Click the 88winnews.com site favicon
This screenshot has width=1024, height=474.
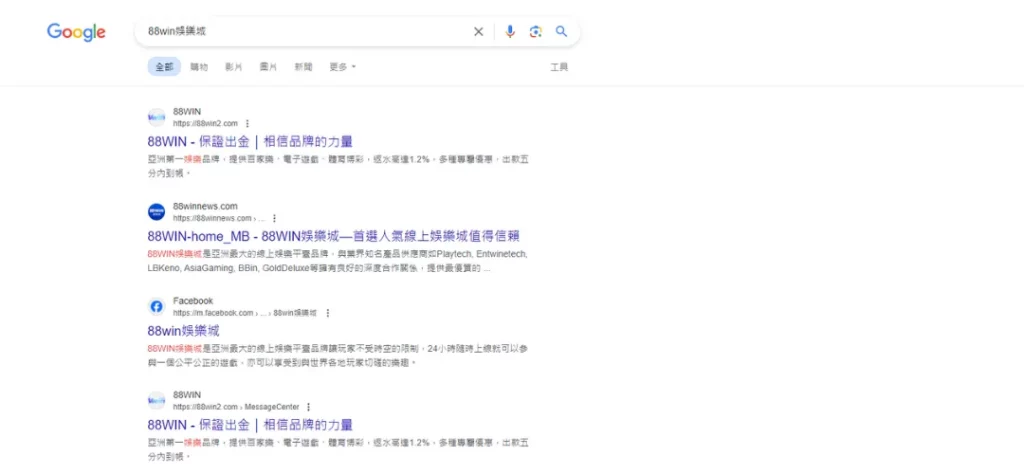[x=157, y=212]
